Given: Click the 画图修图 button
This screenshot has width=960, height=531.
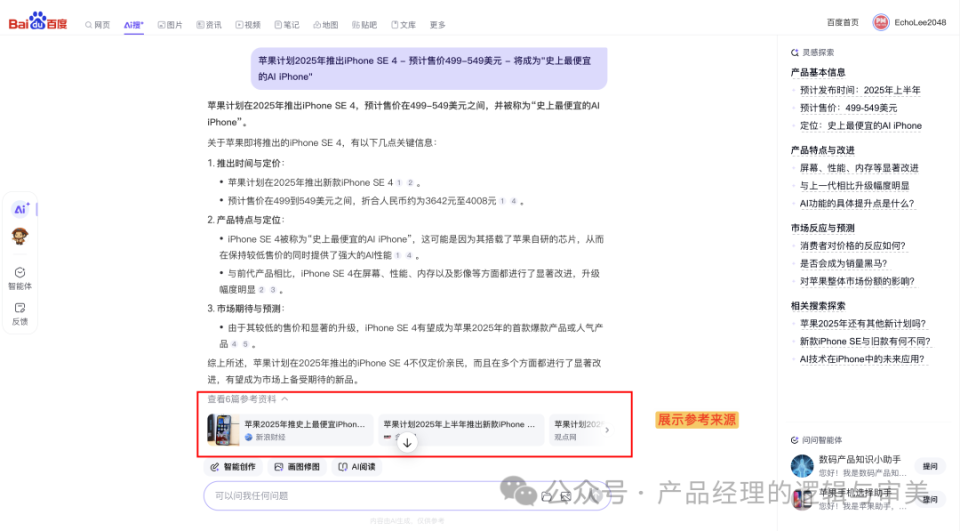Looking at the screenshot, I should [x=298, y=467].
